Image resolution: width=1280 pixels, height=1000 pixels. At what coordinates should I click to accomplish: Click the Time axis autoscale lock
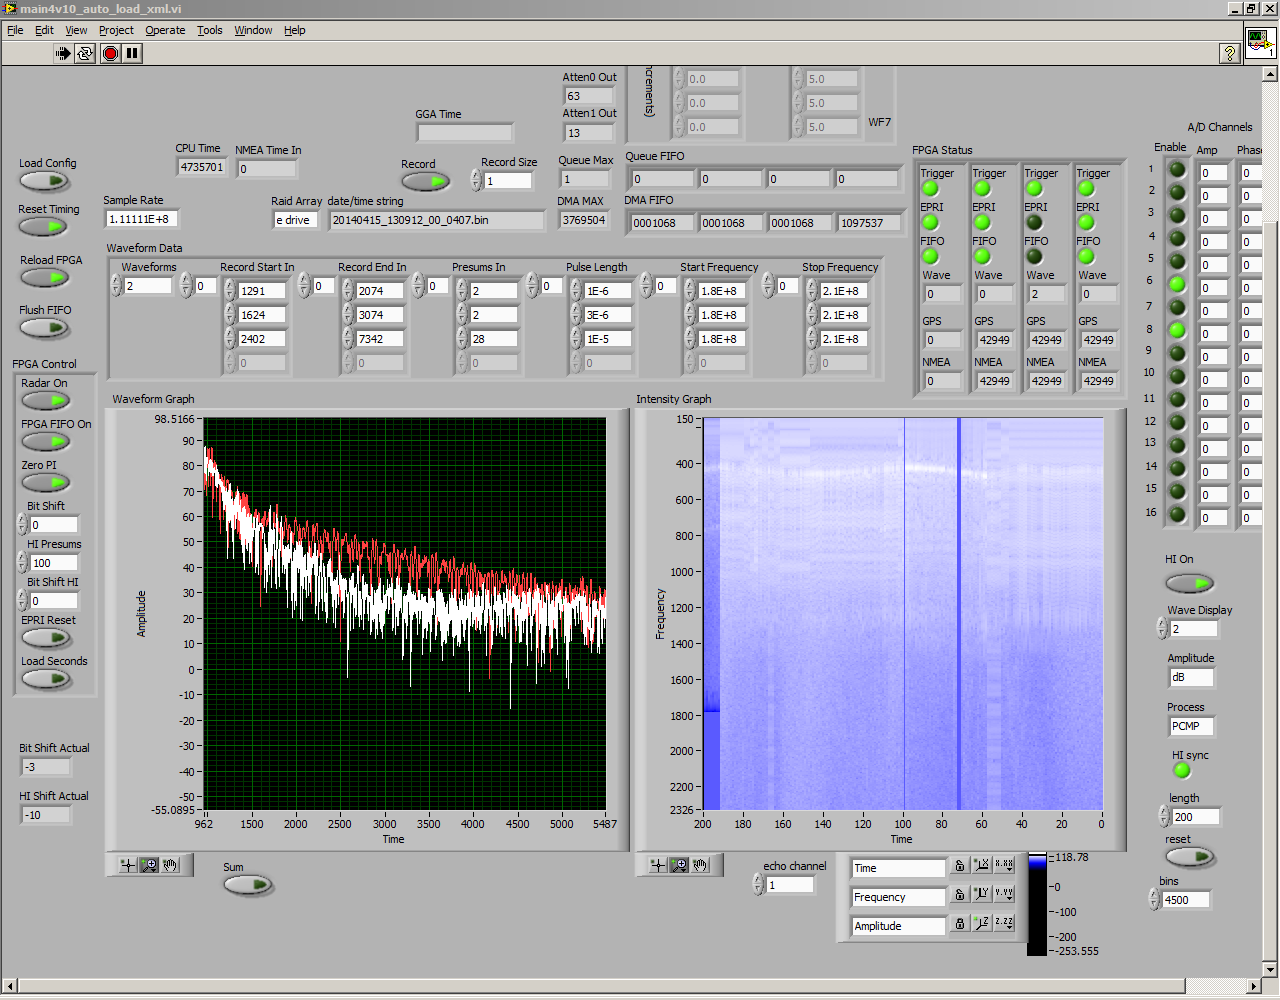coord(959,866)
